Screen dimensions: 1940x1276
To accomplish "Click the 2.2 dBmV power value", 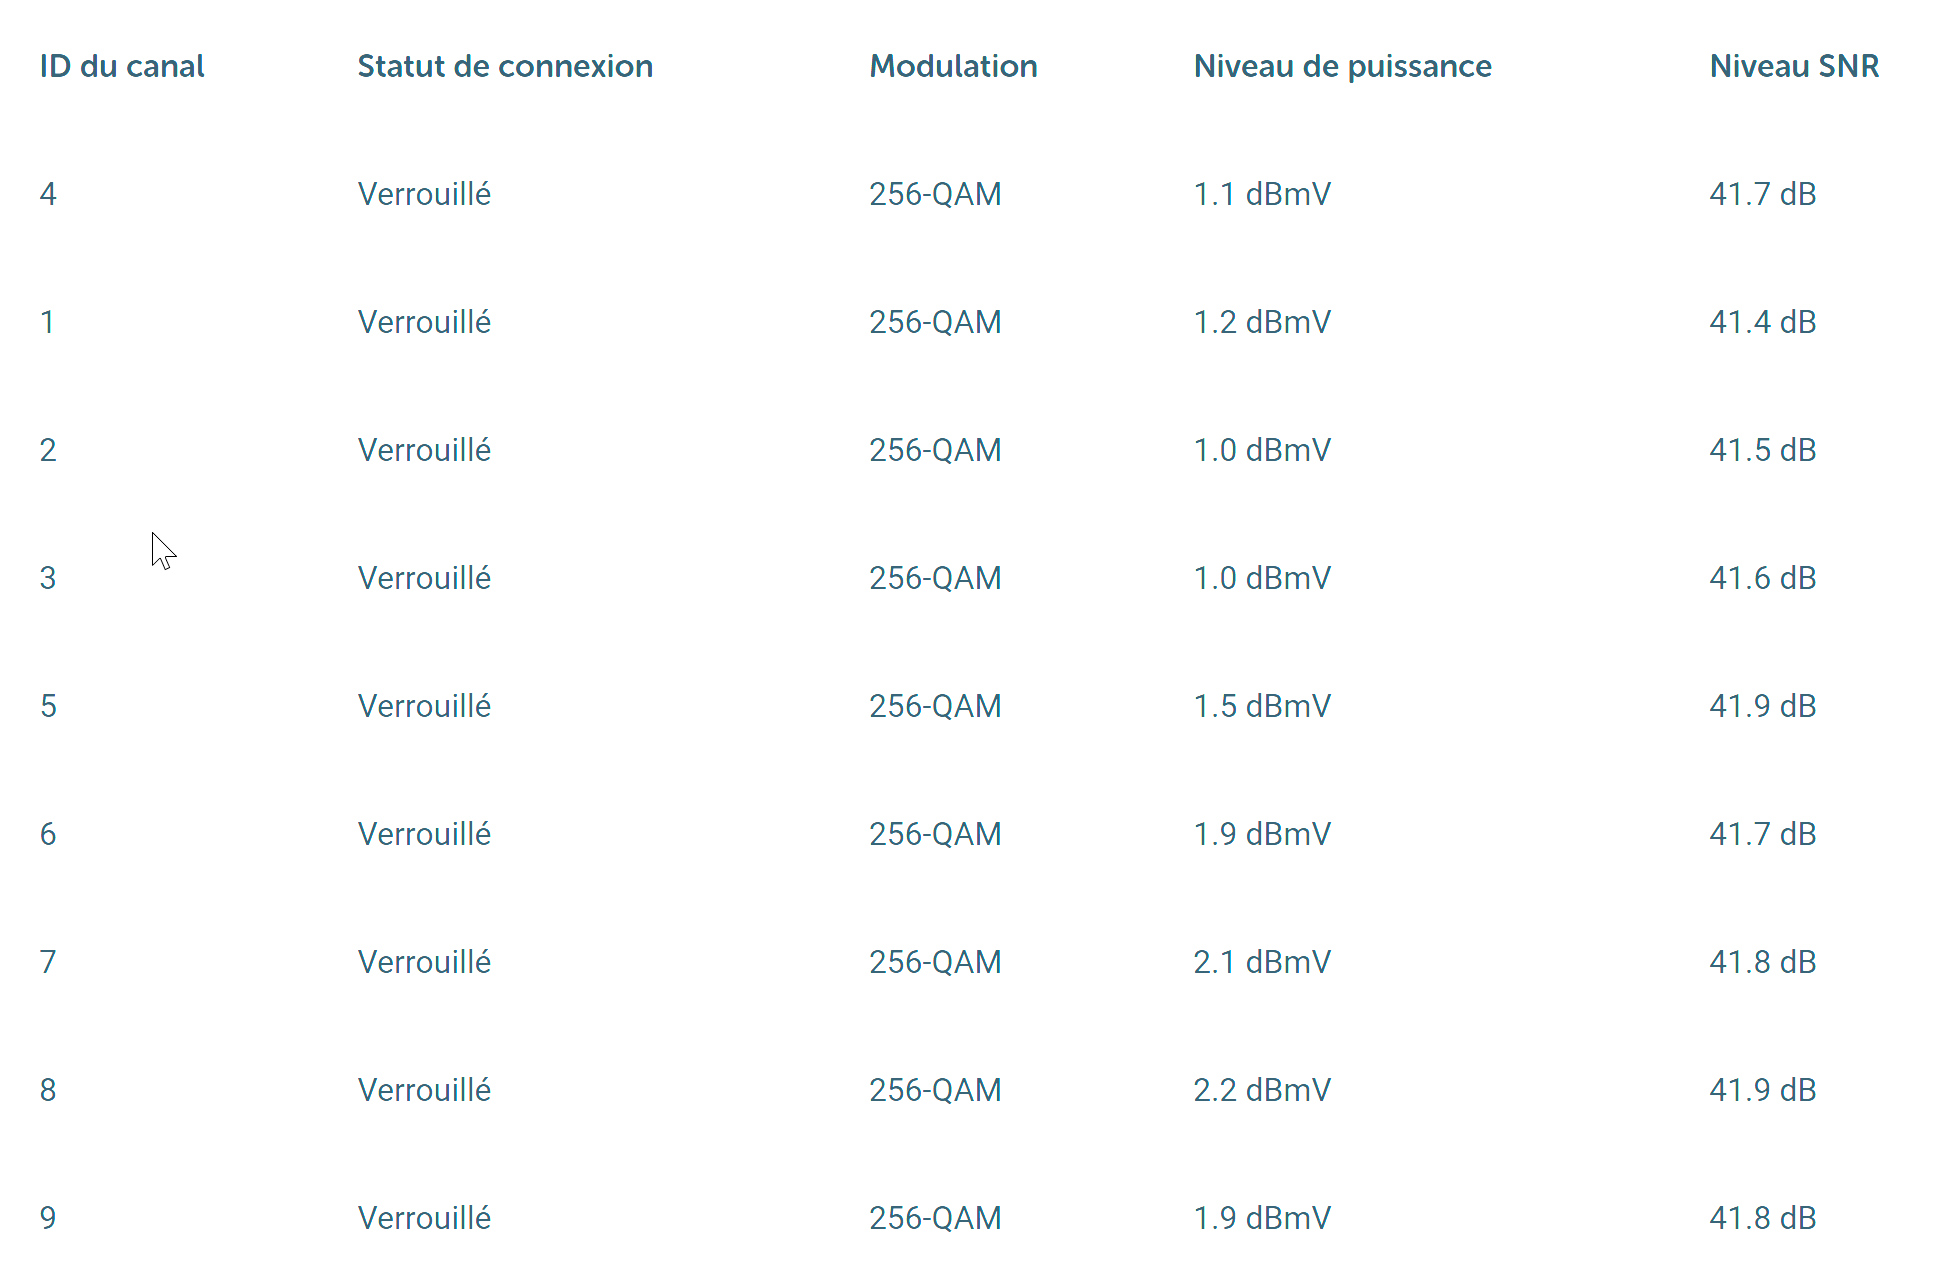I will coord(1262,1090).
